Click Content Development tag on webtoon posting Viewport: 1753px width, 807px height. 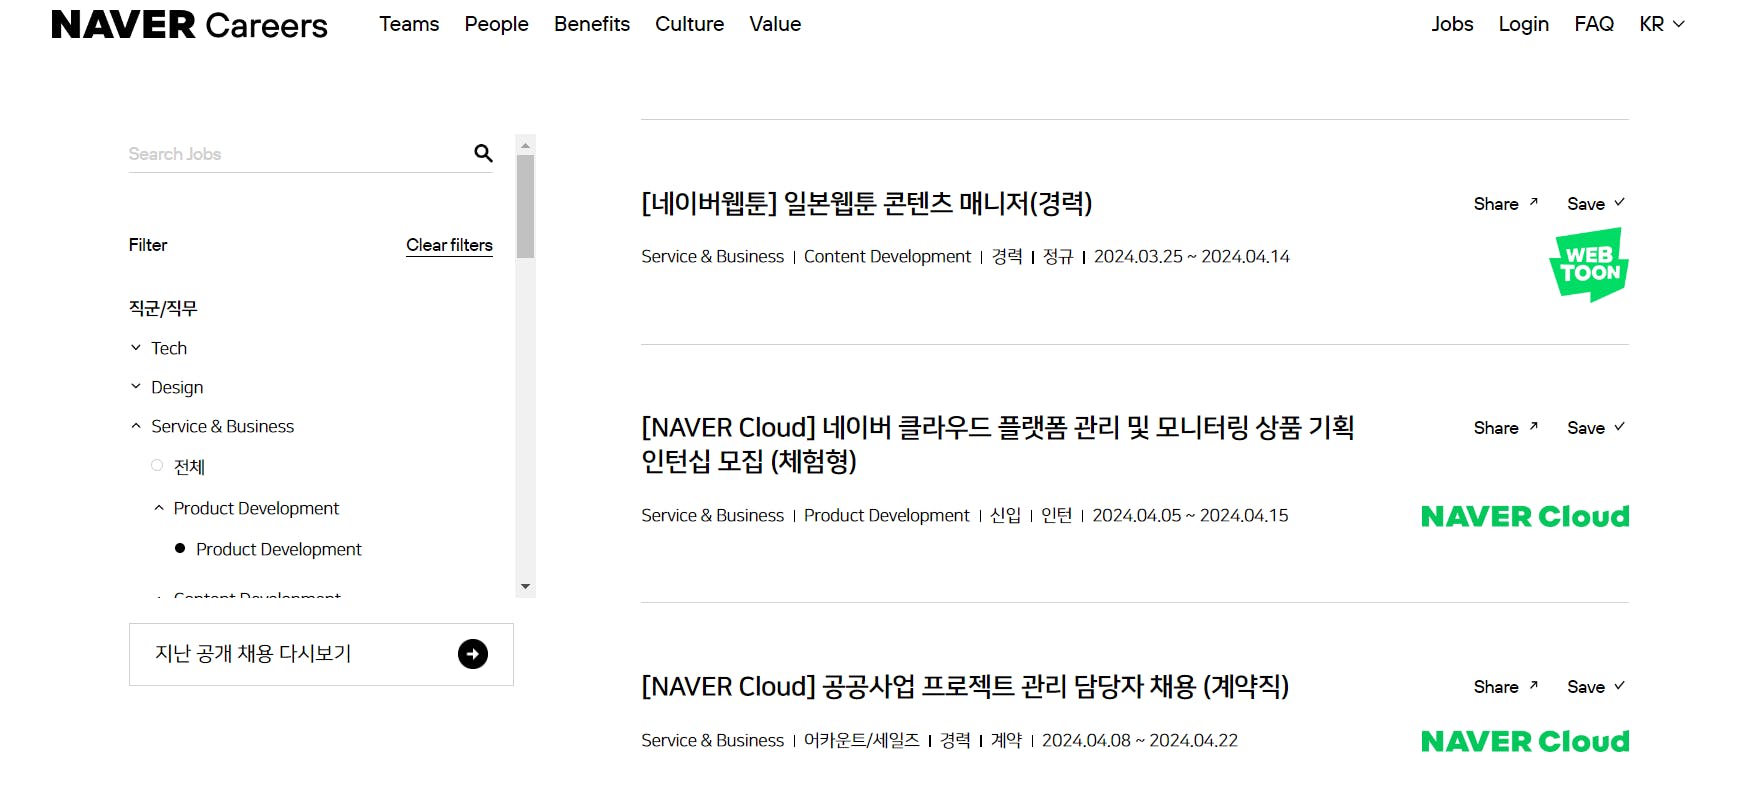click(887, 257)
